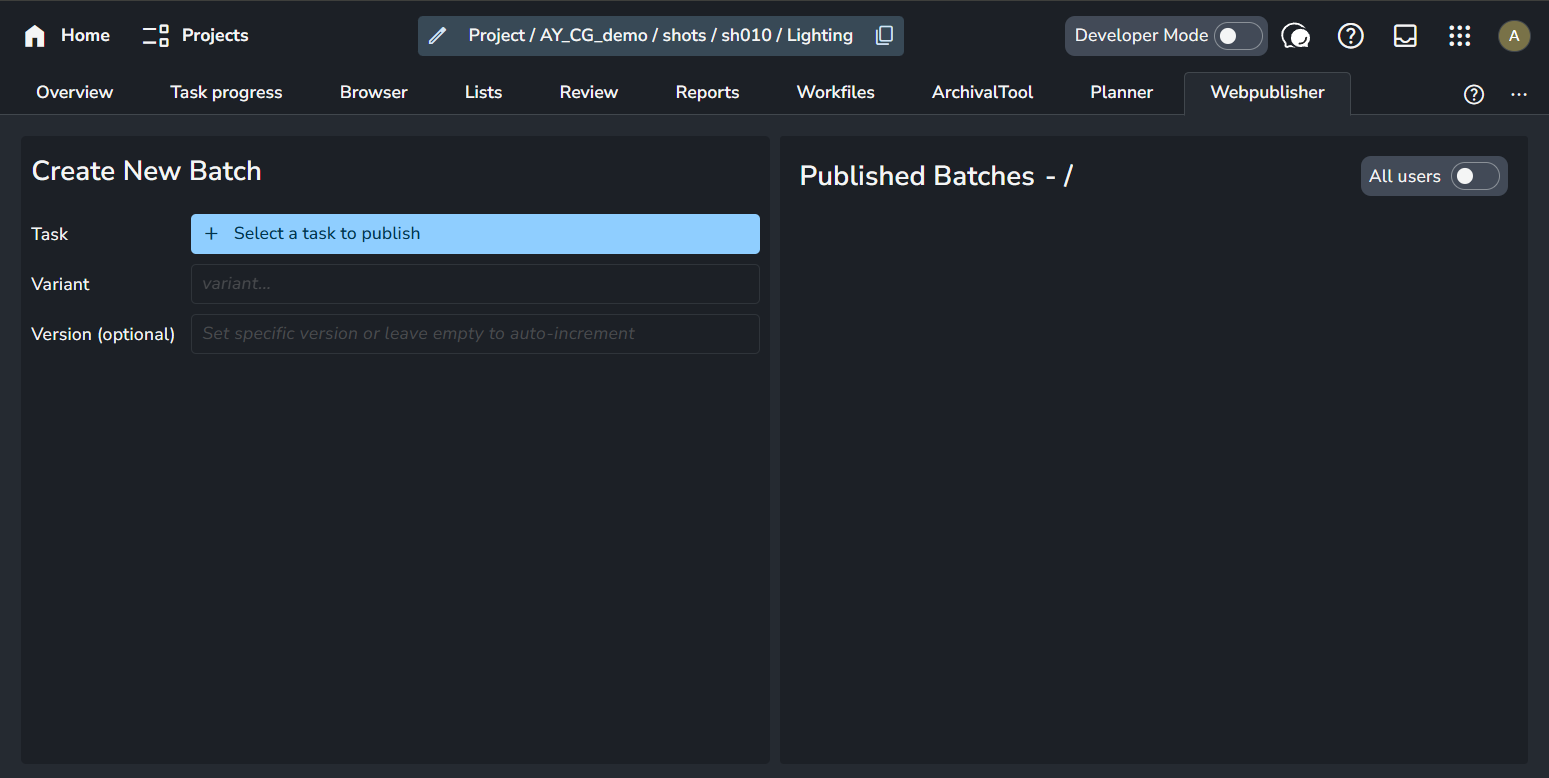The image size is (1549, 778).
Task: Open the app grid launcher icon
Action: pyautogui.click(x=1459, y=36)
